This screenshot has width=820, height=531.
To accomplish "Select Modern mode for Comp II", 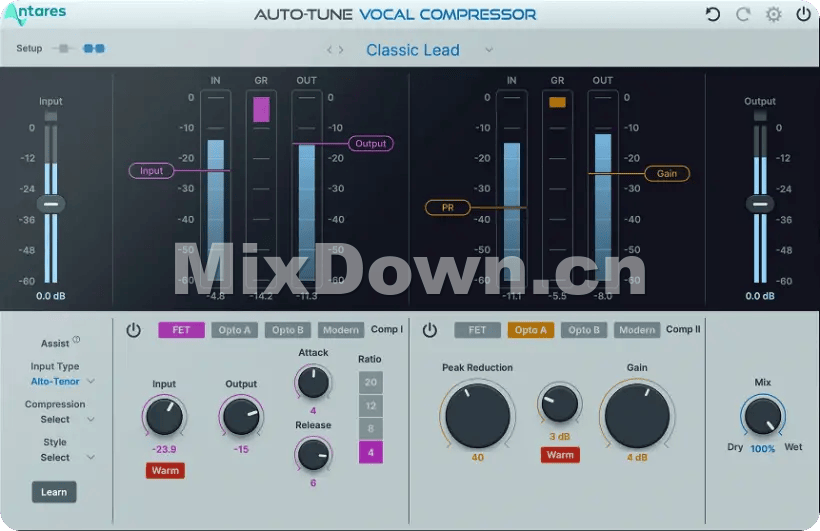I will pos(637,330).
